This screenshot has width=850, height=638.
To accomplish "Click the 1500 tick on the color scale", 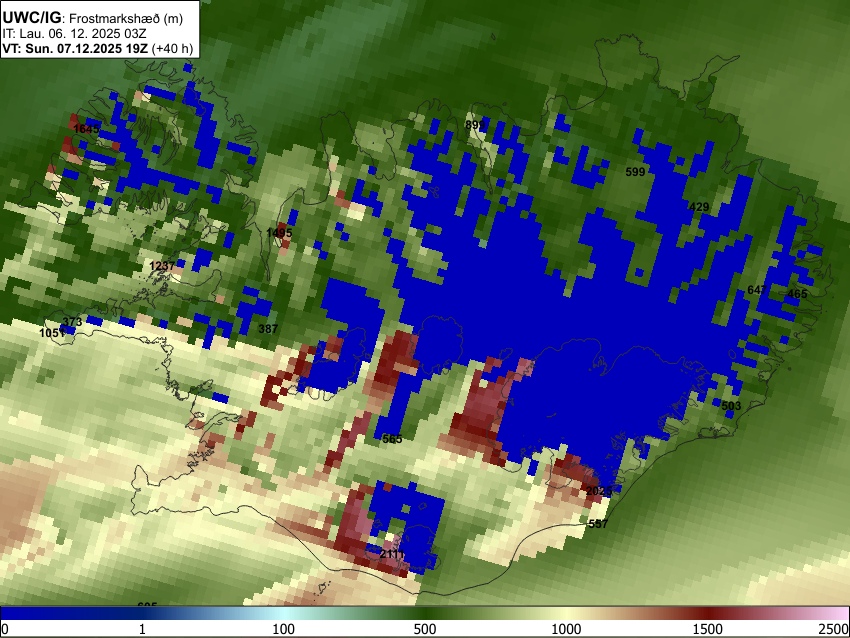I will pyautogui.click(x=707, y=629).
